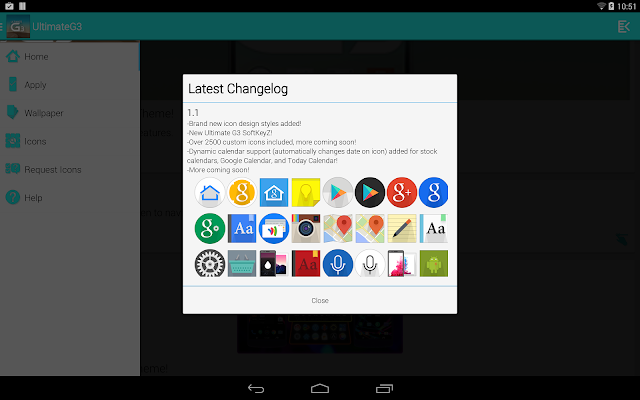Tap the Instagram camera icon
This screenshot has height=400, width=640.
(306, 228)
